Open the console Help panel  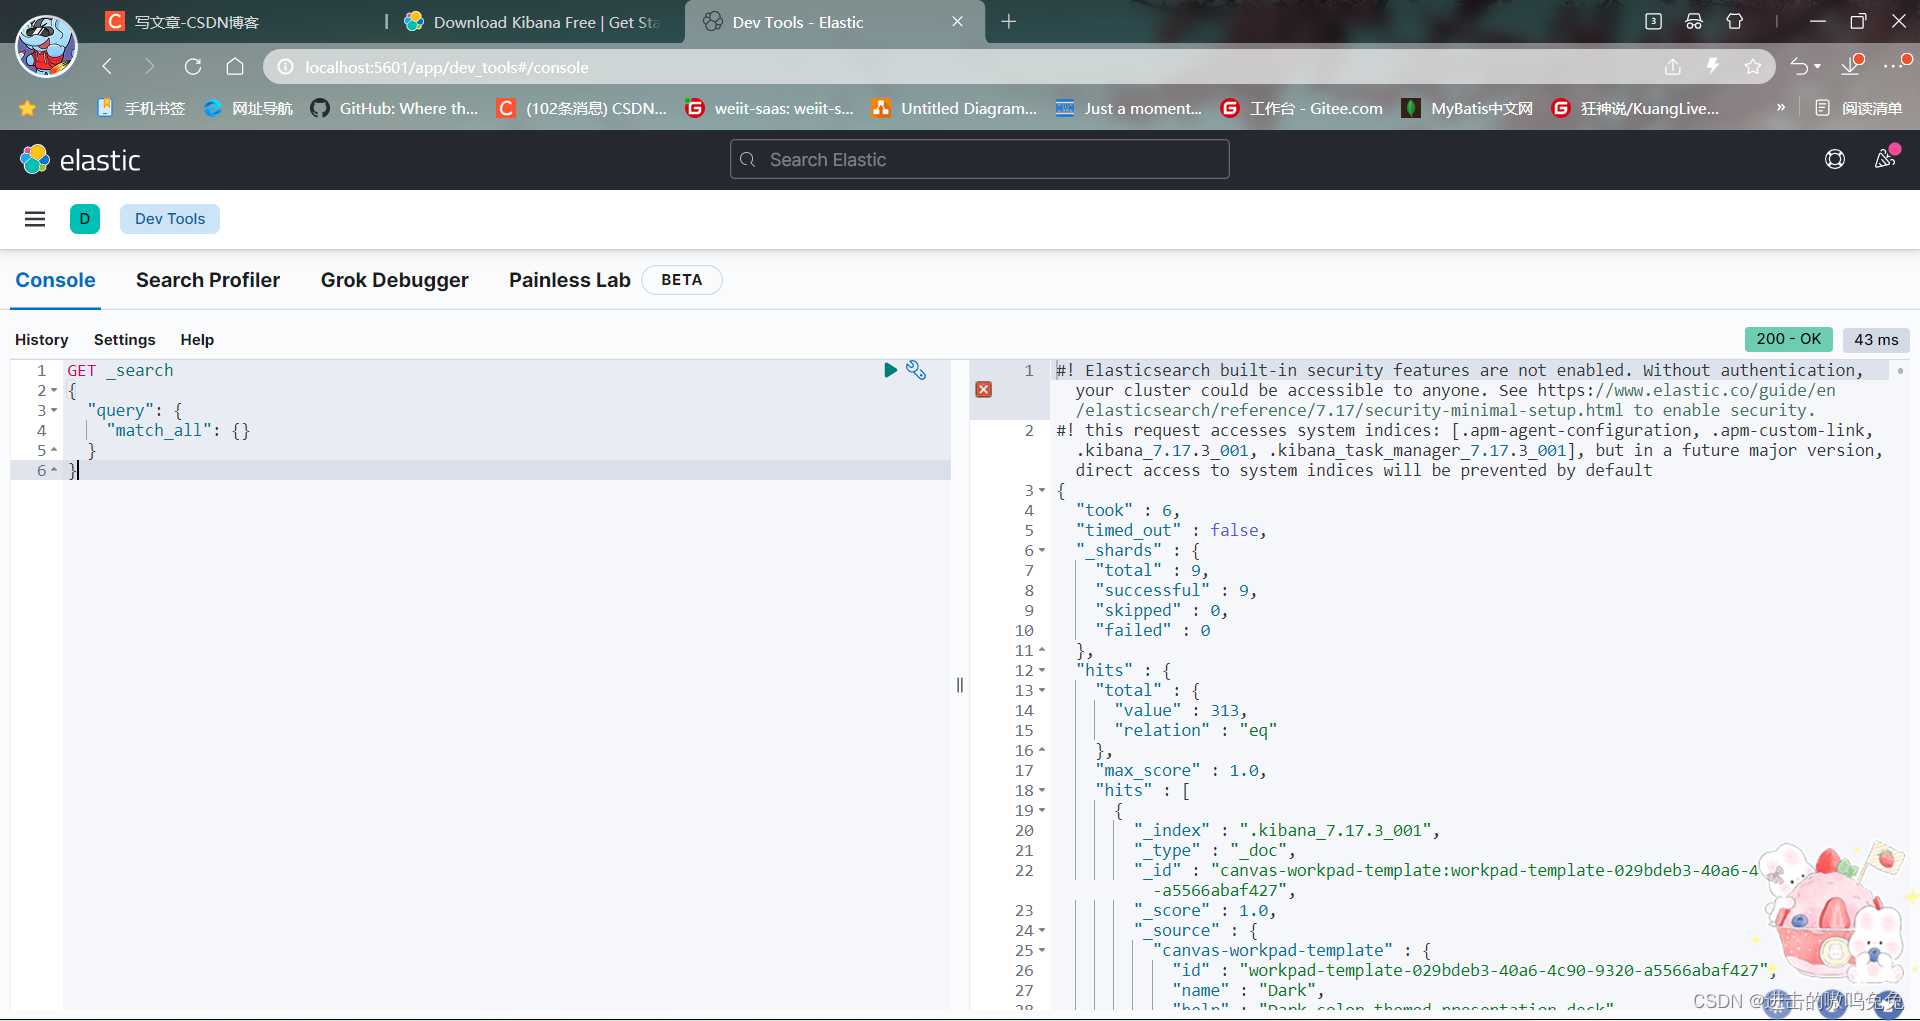197,340
